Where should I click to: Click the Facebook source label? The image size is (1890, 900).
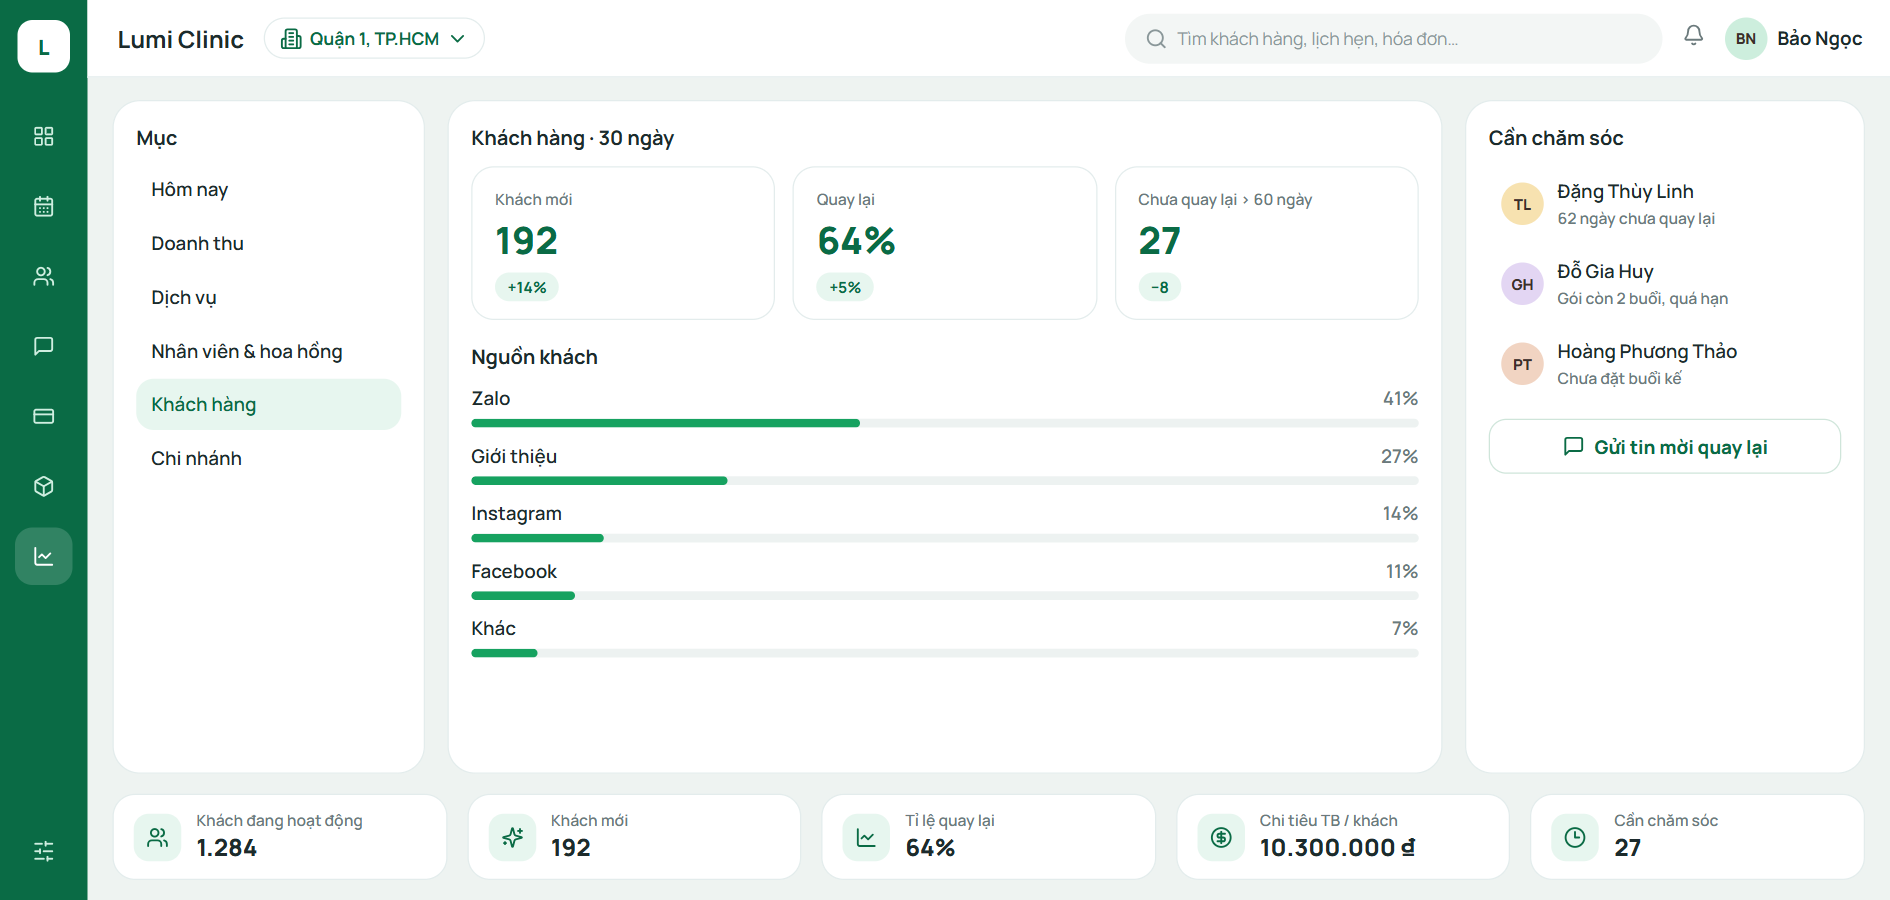(x=514, y=572)
